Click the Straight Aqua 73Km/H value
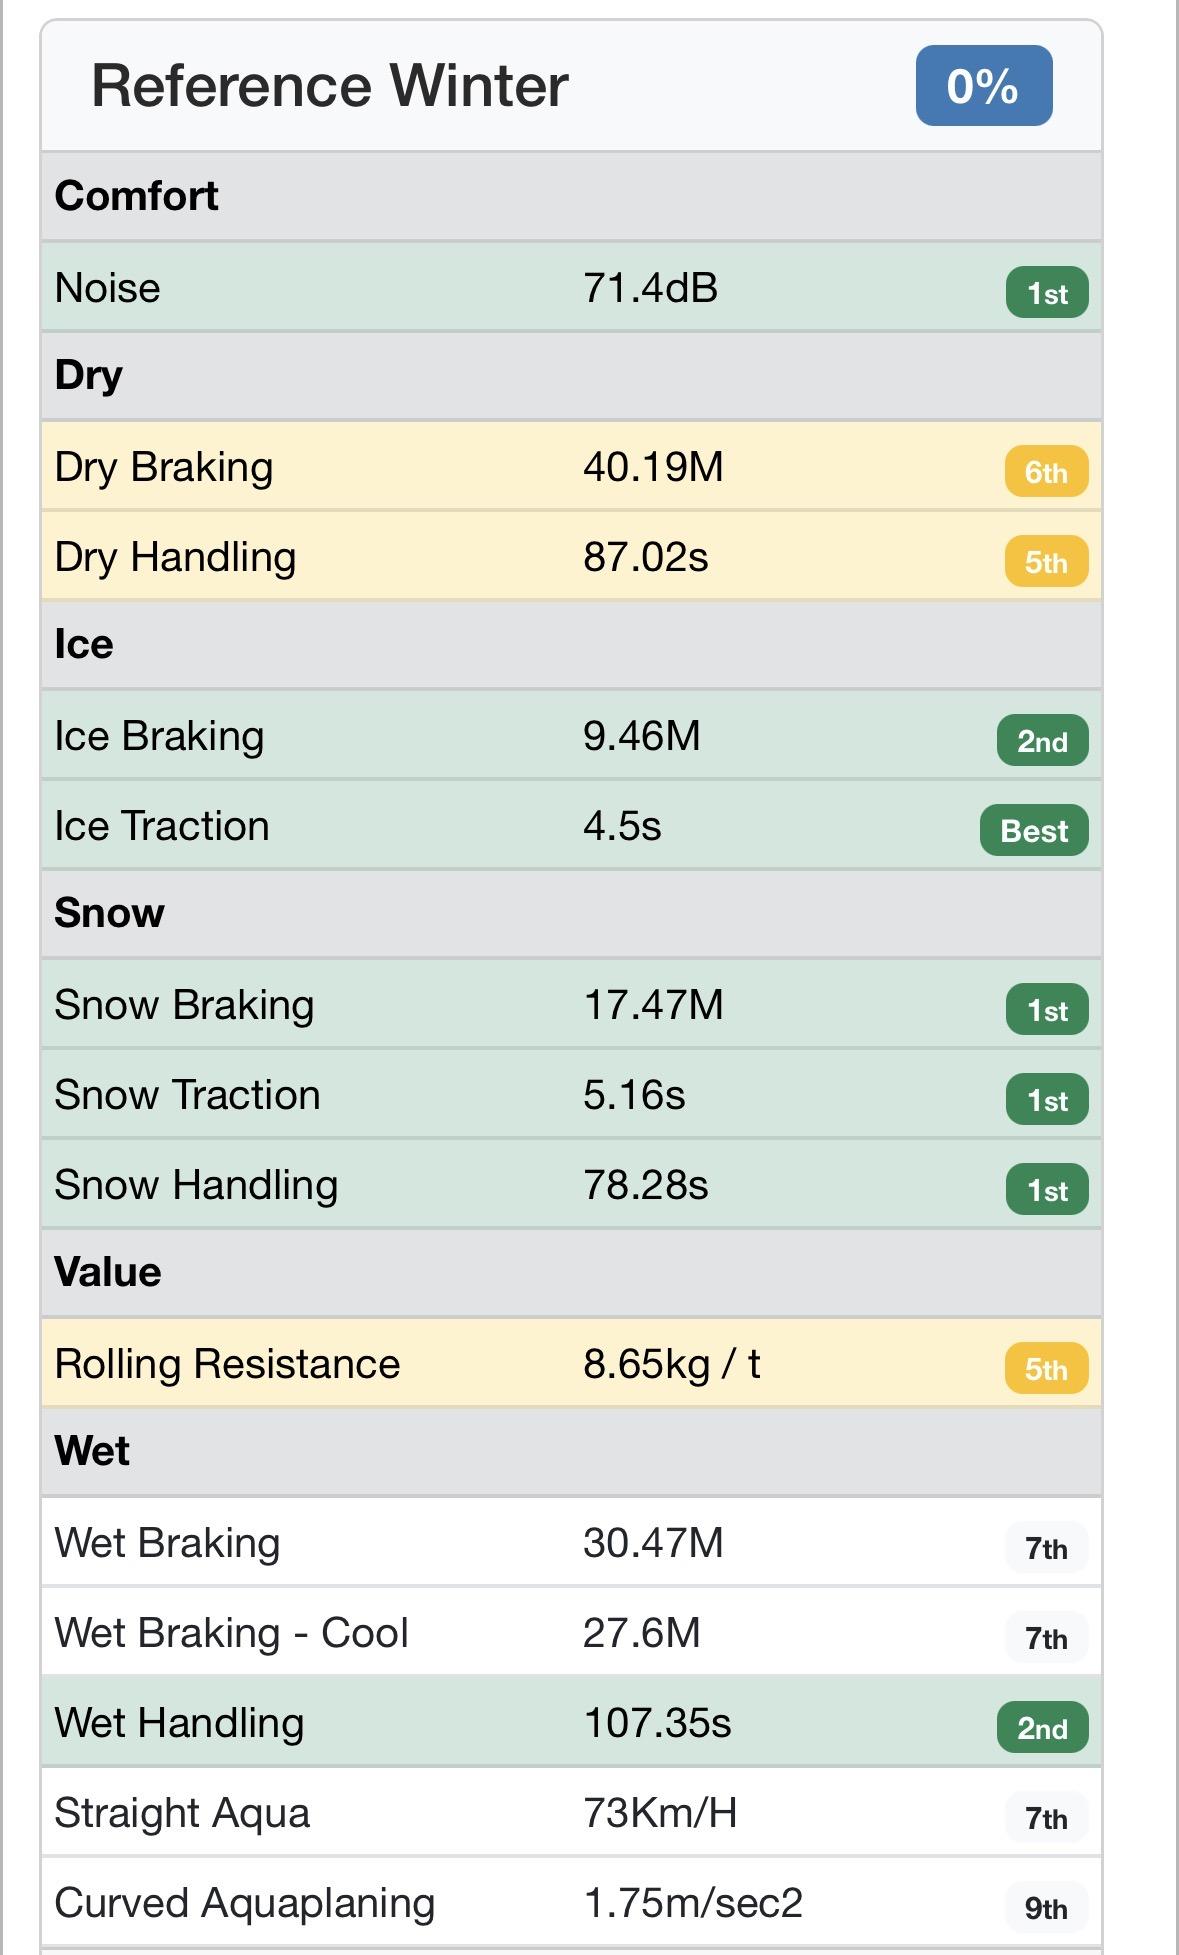The height and width of the screenshot is (1955, 1179). 660,1813
